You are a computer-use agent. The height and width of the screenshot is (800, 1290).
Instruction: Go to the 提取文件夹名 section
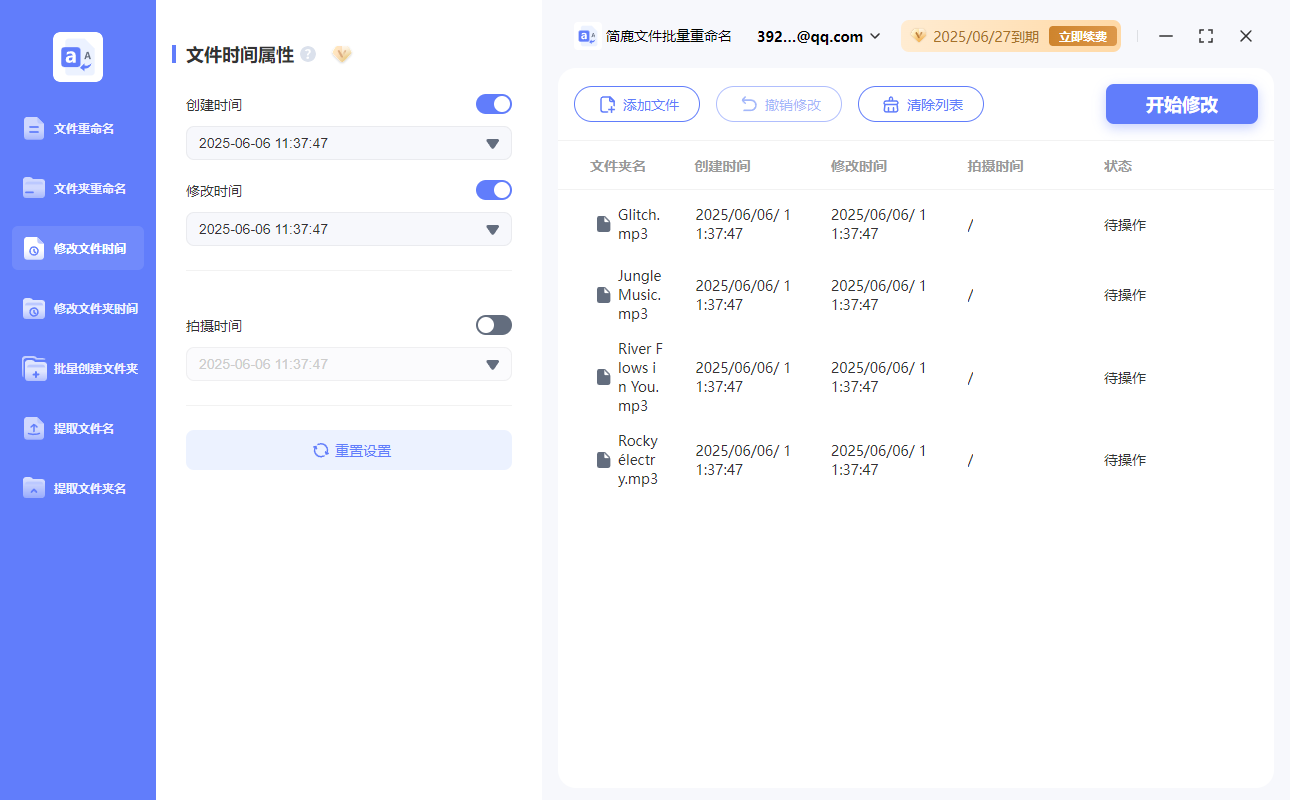click(x=77, y=488)
